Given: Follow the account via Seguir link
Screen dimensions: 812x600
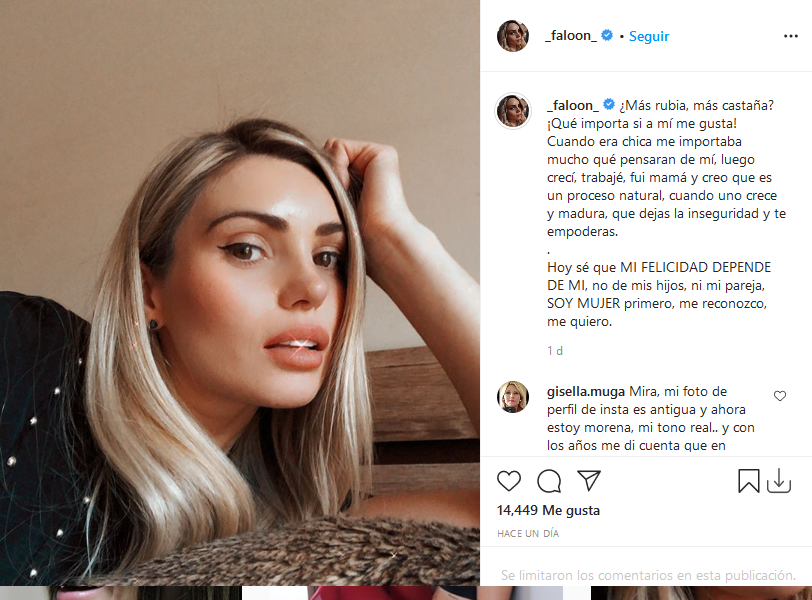Looking at the screenshot, I should point(649,36).
